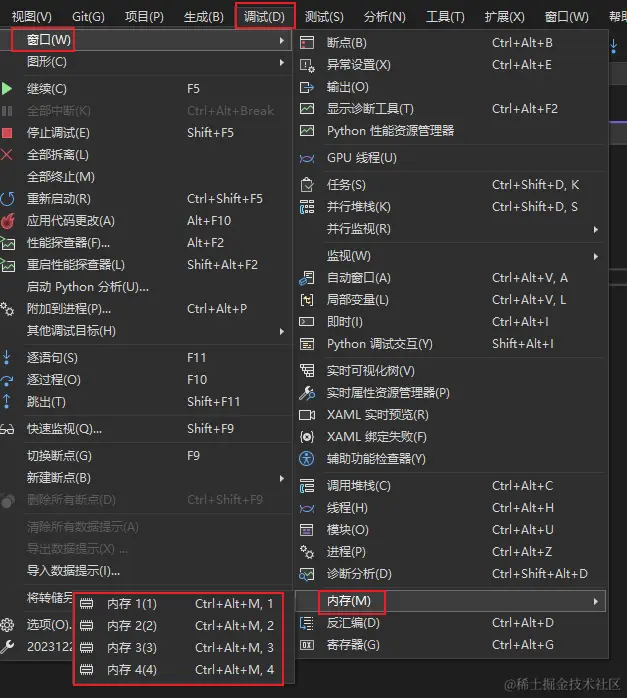Open Python 性能资源管理器 window
627x698 pixels.
point(390,131)
